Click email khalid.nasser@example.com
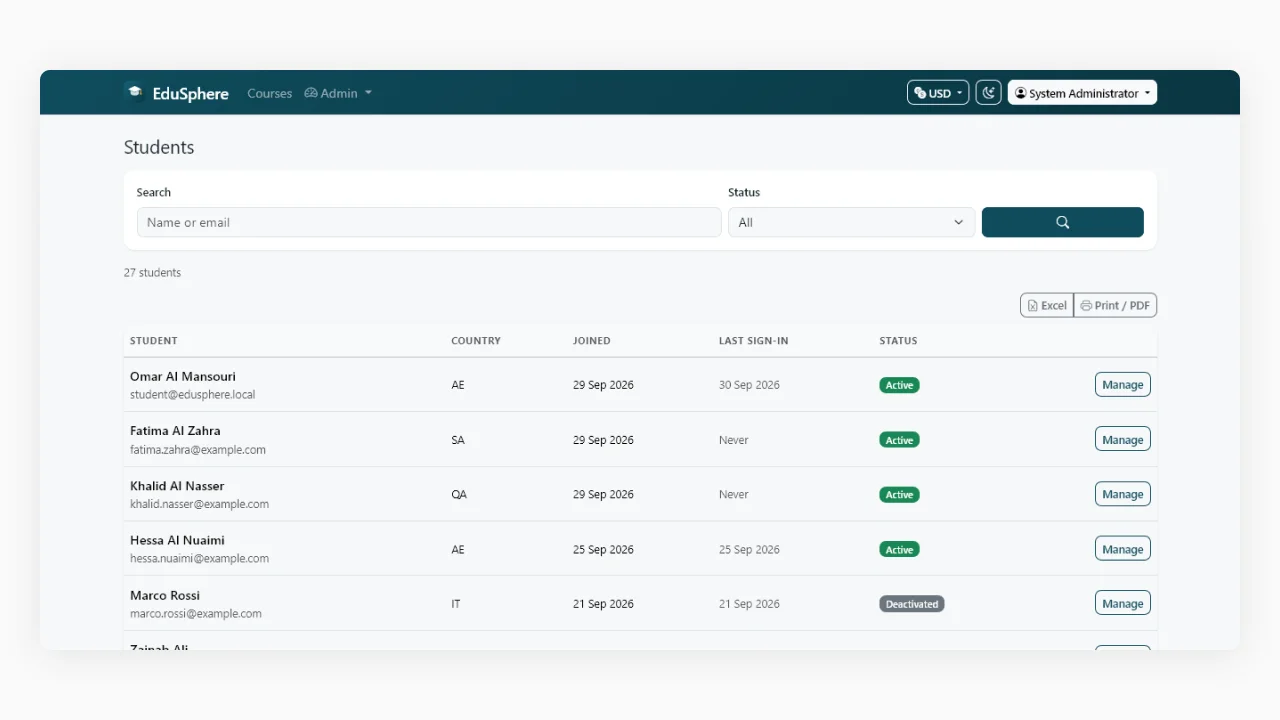The width and height of the screenshot is (1280, 720). (x=199, y=504)
